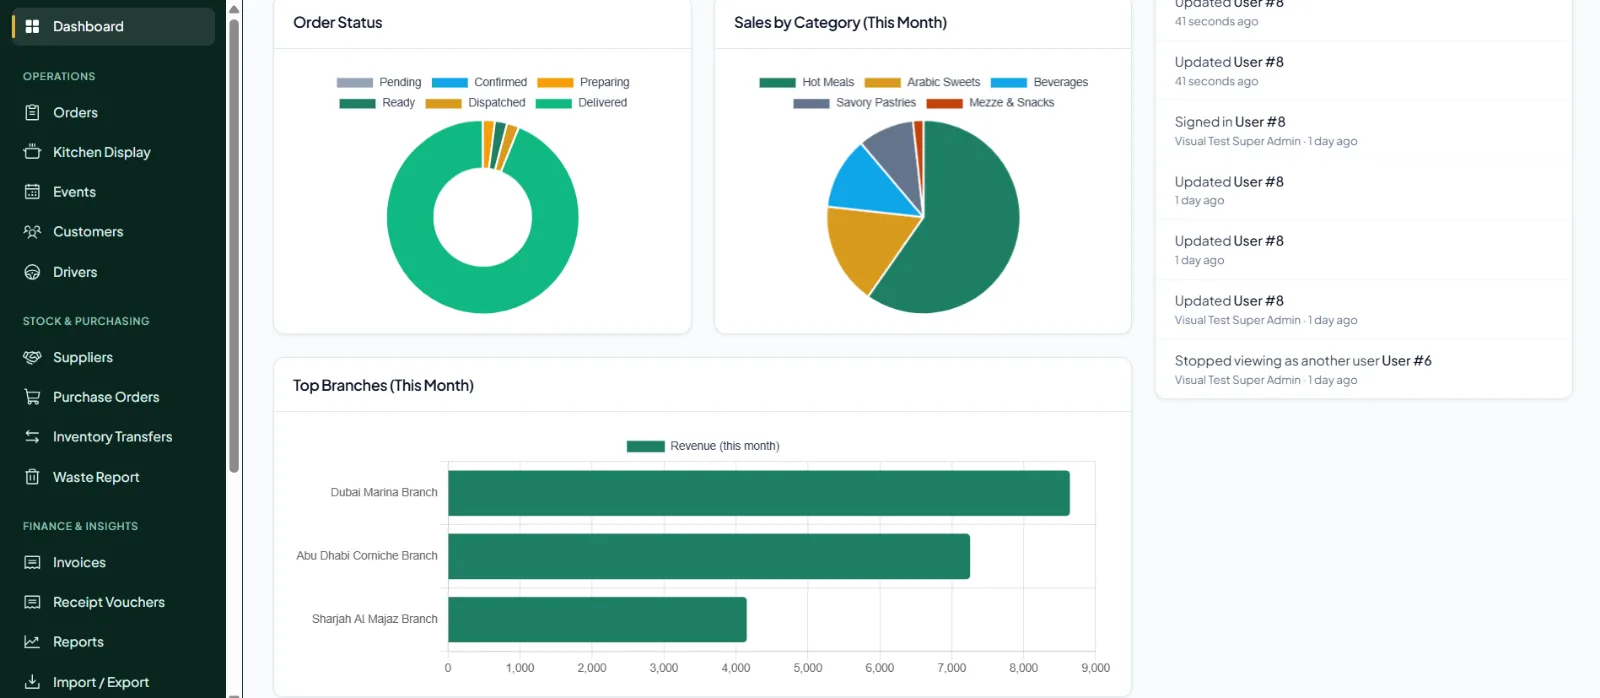View the Waste Report
The width and height of the screenshot is (1600, 698).
coord(113,477)
